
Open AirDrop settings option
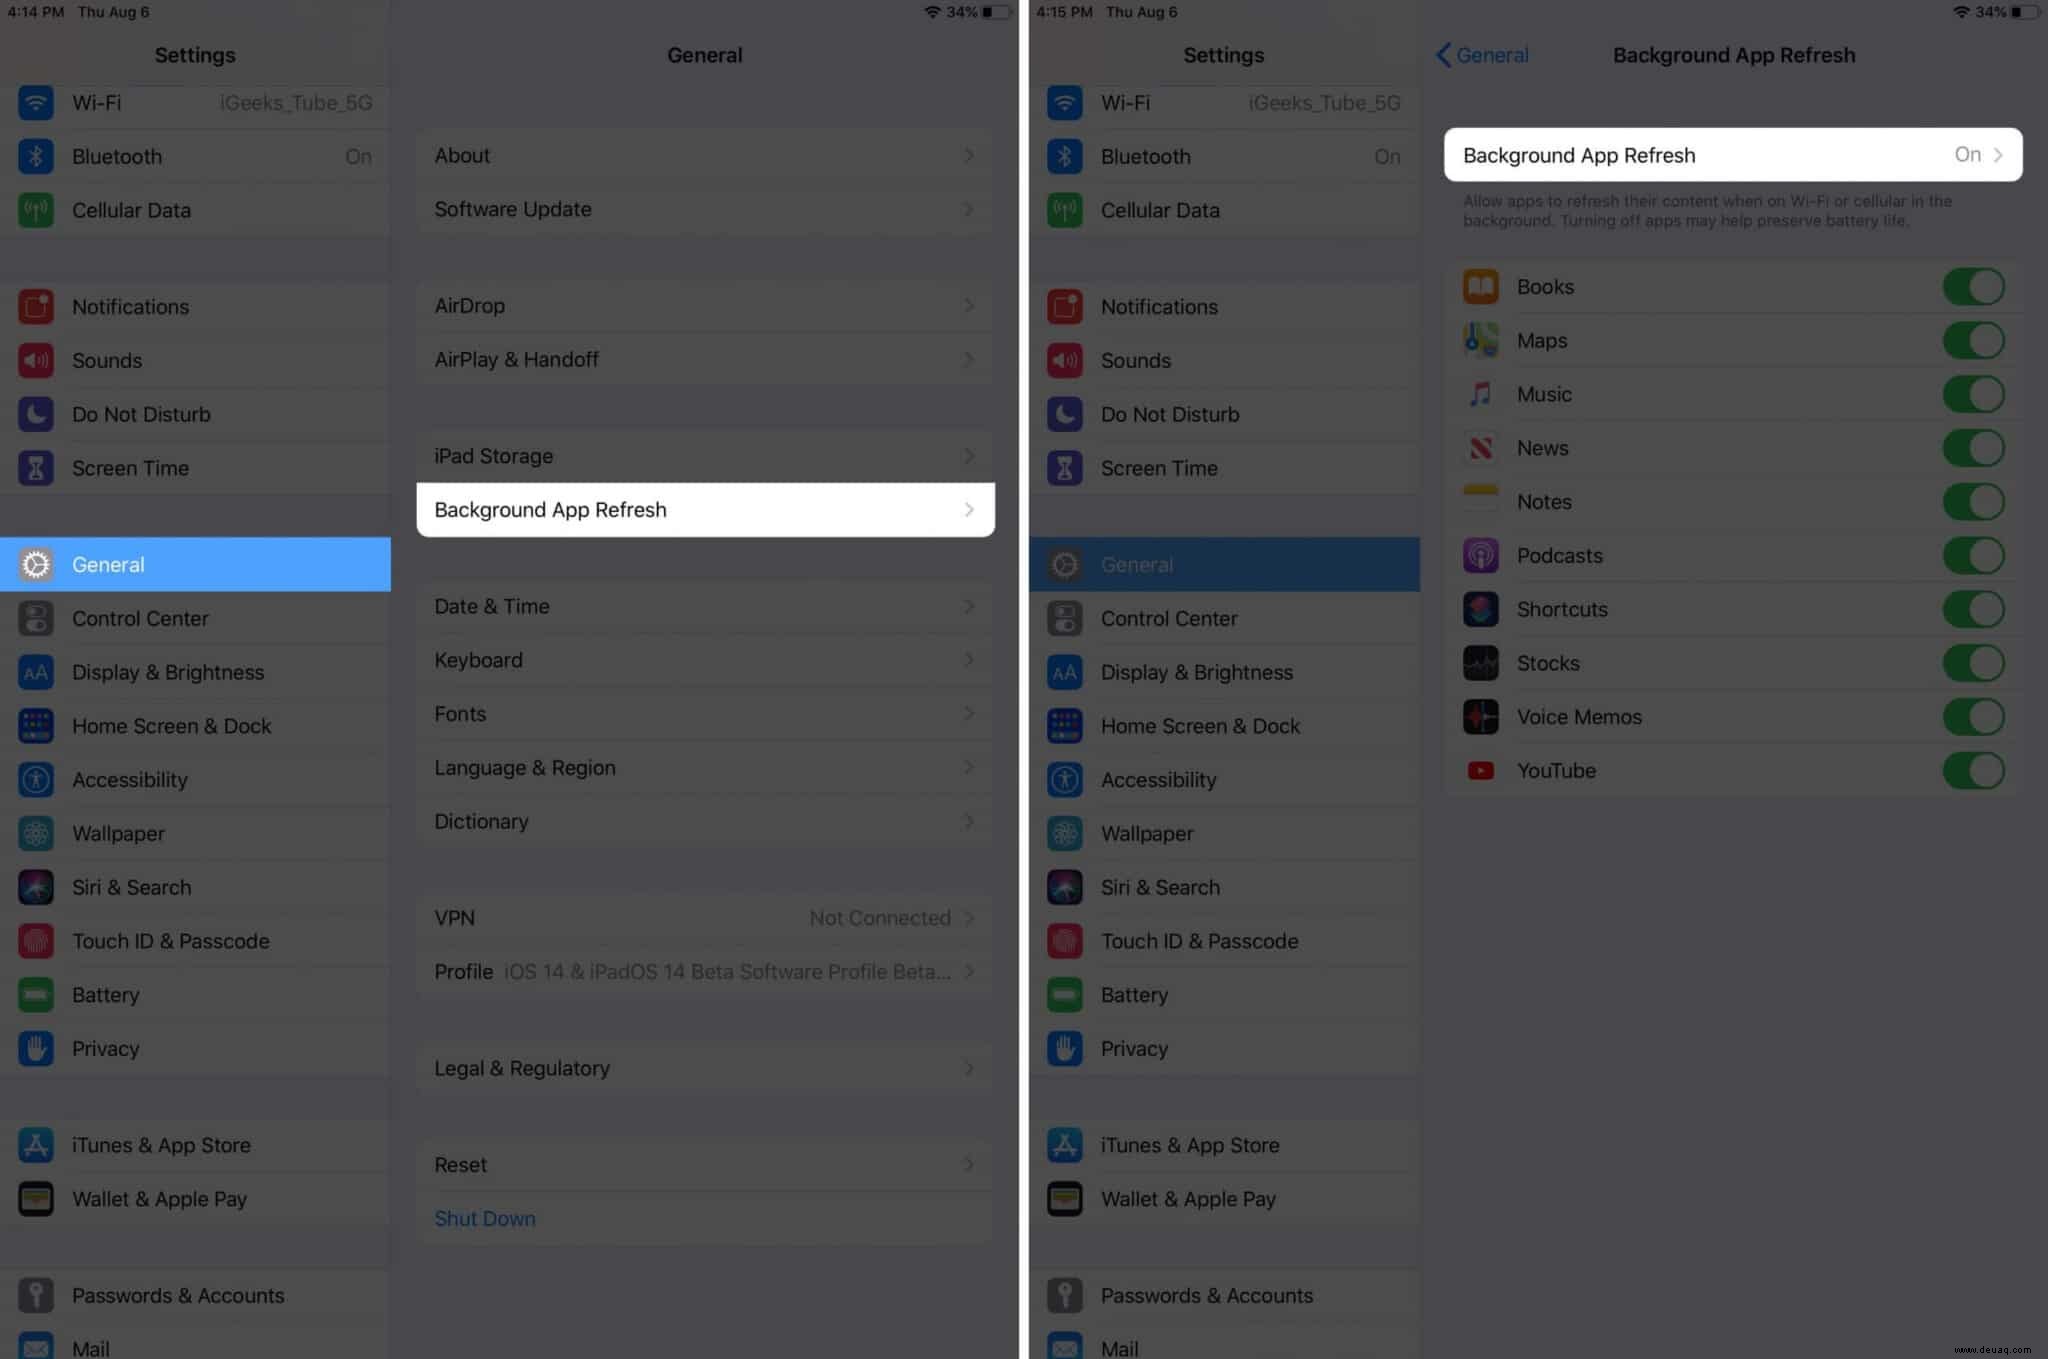(x=703, y=303)
